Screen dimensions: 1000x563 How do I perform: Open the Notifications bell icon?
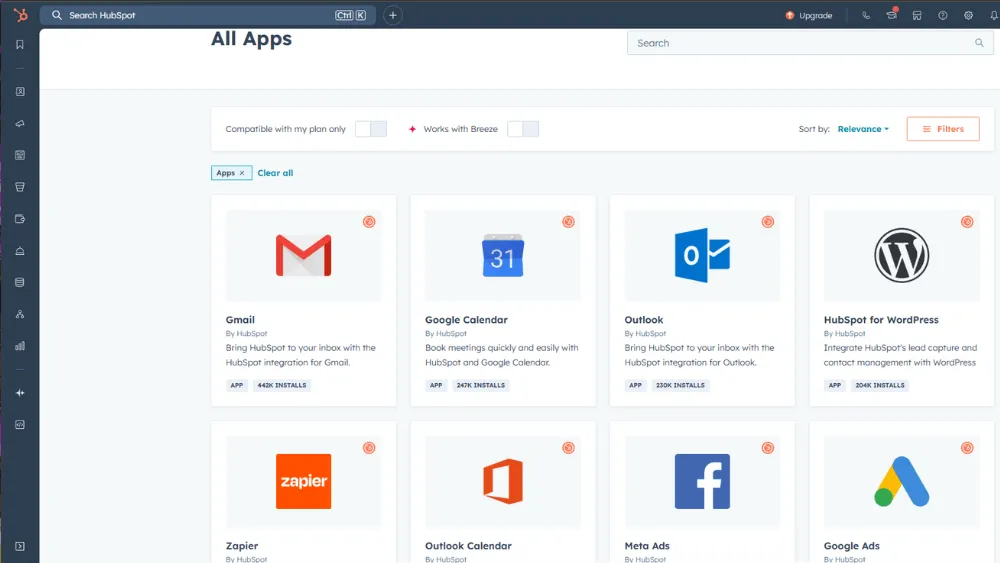(x=994, y=15)
